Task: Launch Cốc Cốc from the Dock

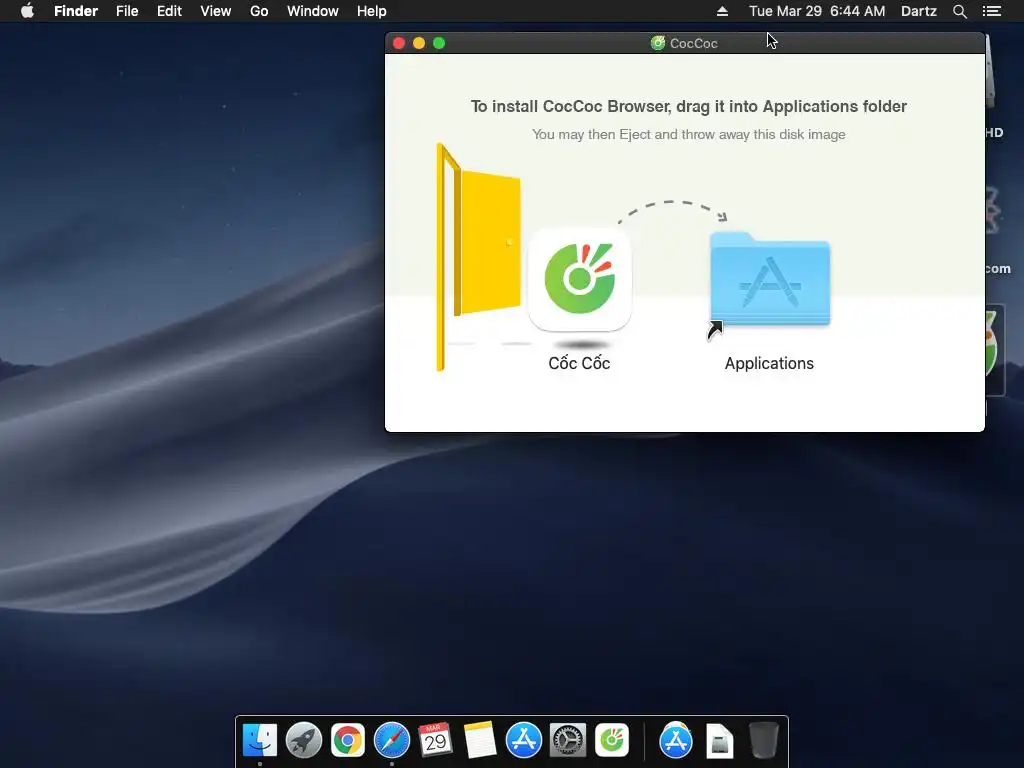Action: point(612,741)
